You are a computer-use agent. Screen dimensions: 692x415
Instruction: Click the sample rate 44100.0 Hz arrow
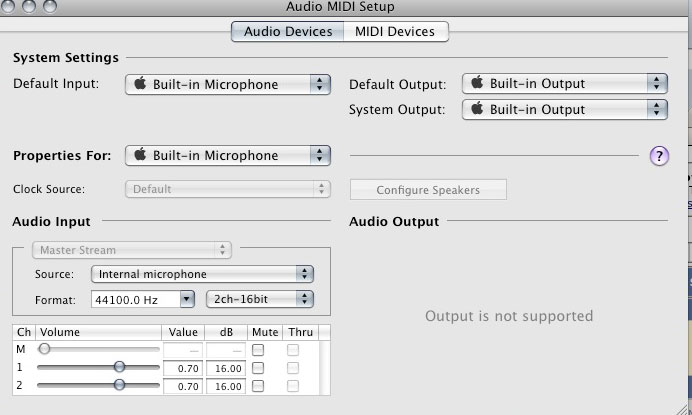coord(187,299)
